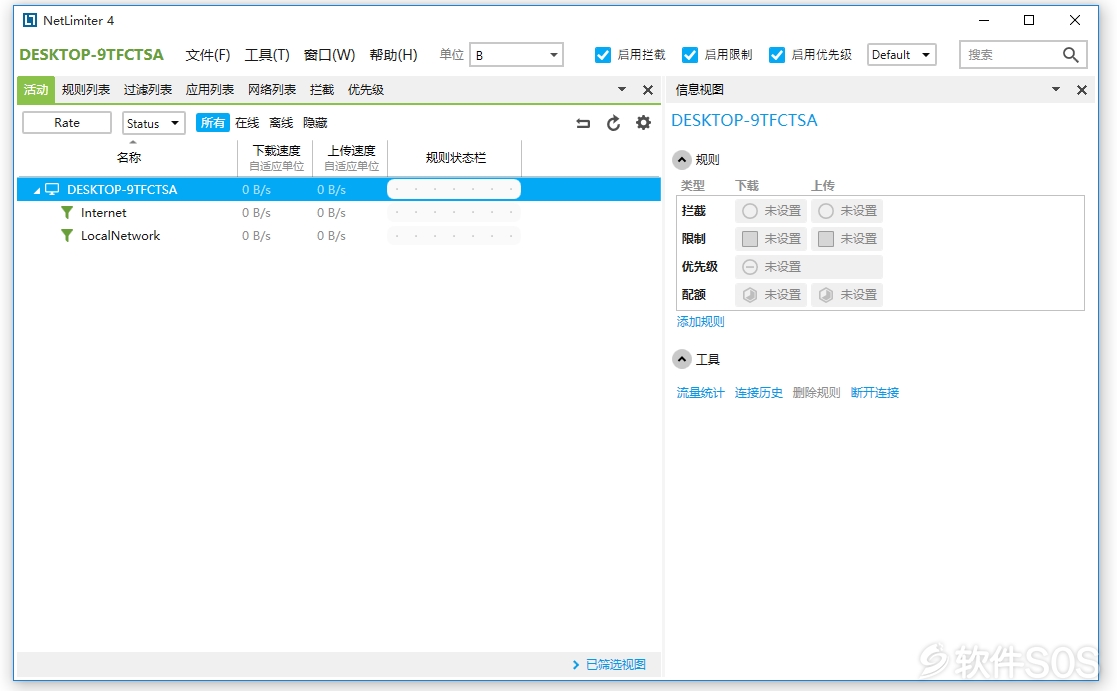Open the Status dropdown

(x=154, y=123)
